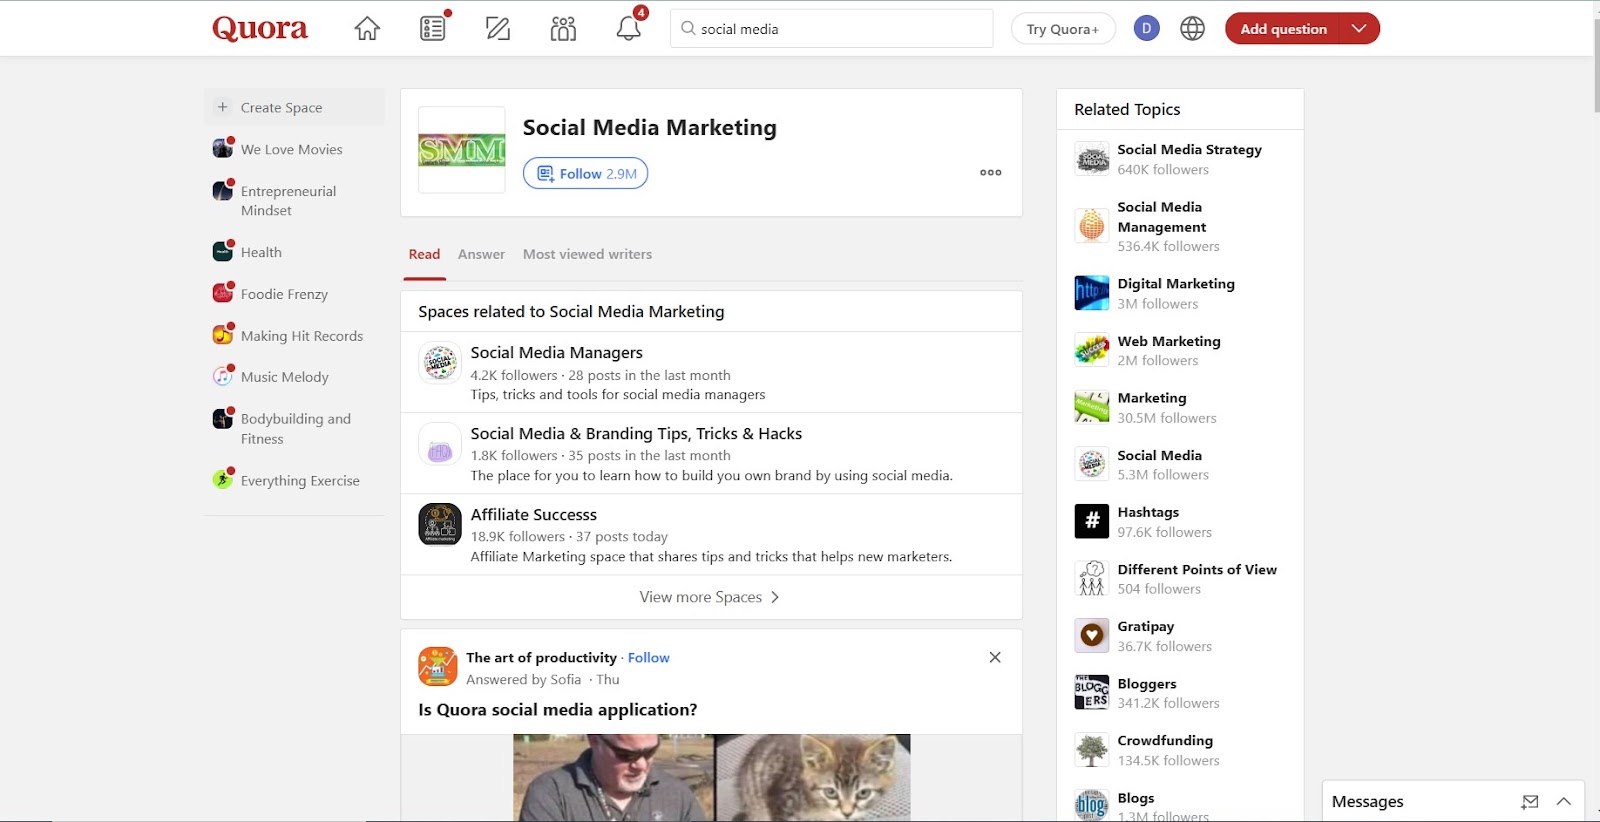
Task: Click '640K followers' under Social Media Strategy
Action: pos(1163,170)
